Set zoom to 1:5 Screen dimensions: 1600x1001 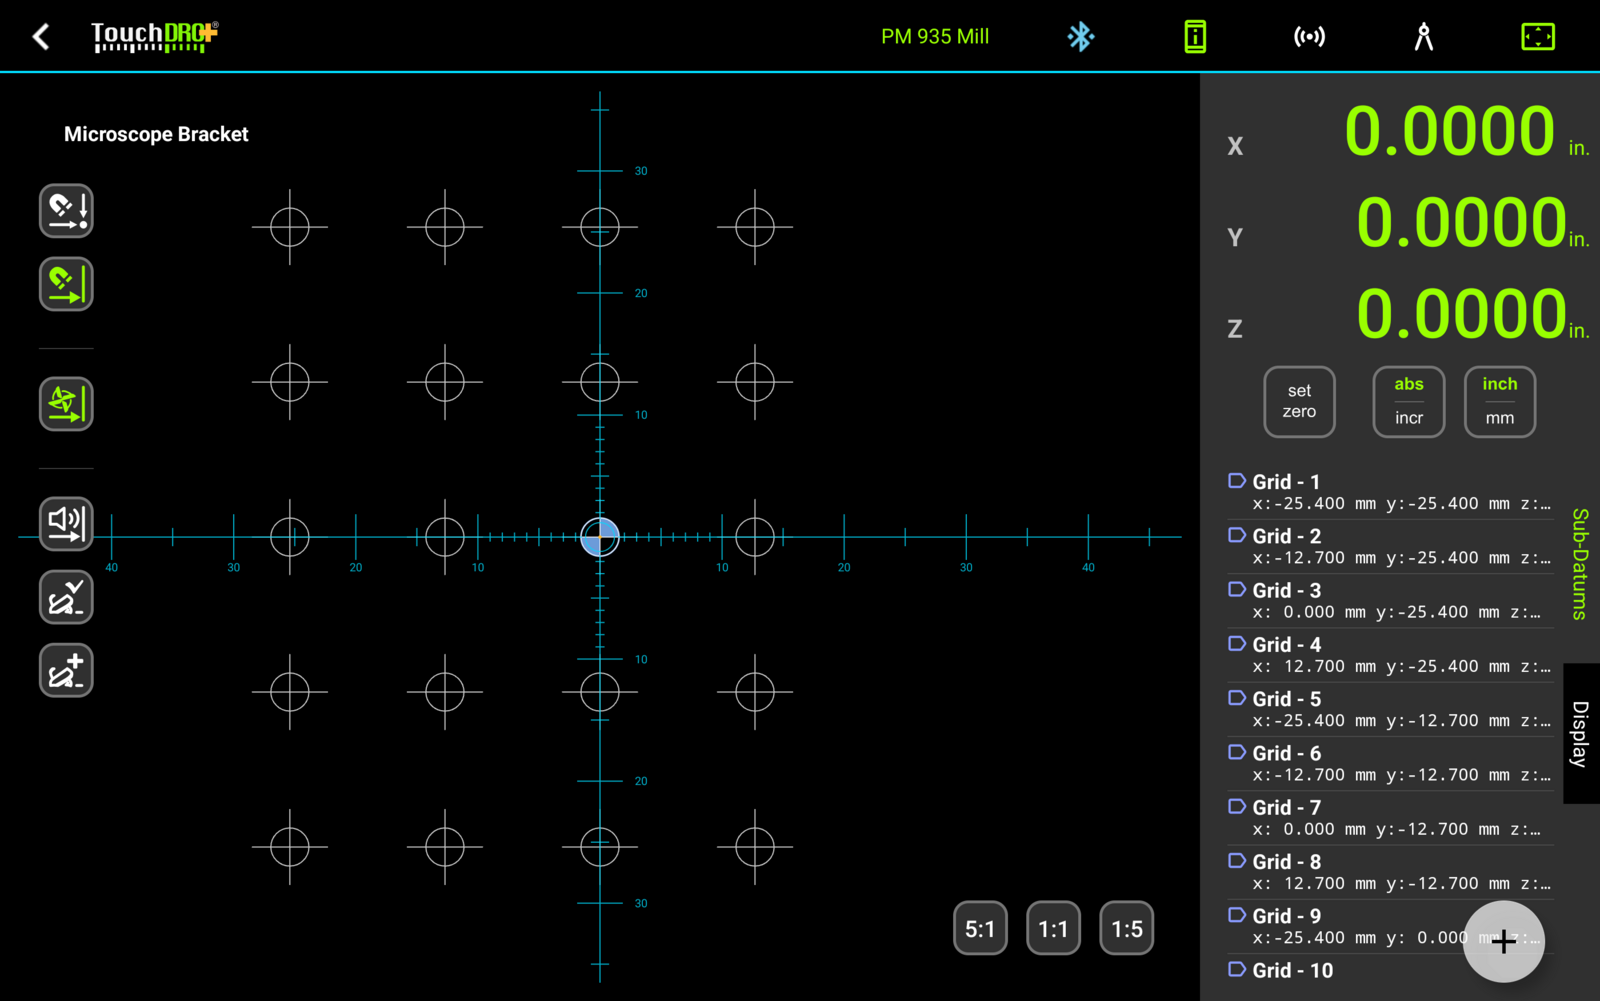tap(1127, 929)
